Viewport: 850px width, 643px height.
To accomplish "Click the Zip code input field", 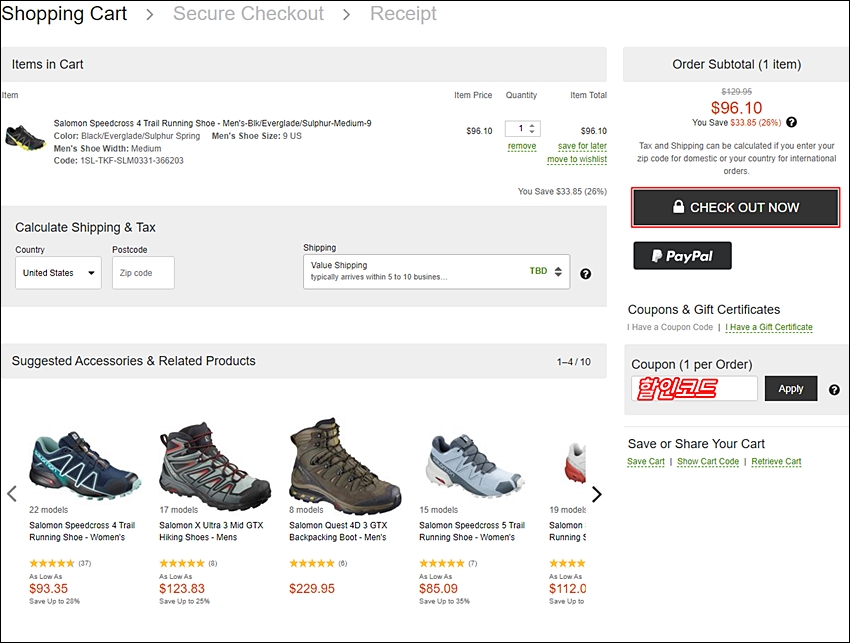I will 143,273.
